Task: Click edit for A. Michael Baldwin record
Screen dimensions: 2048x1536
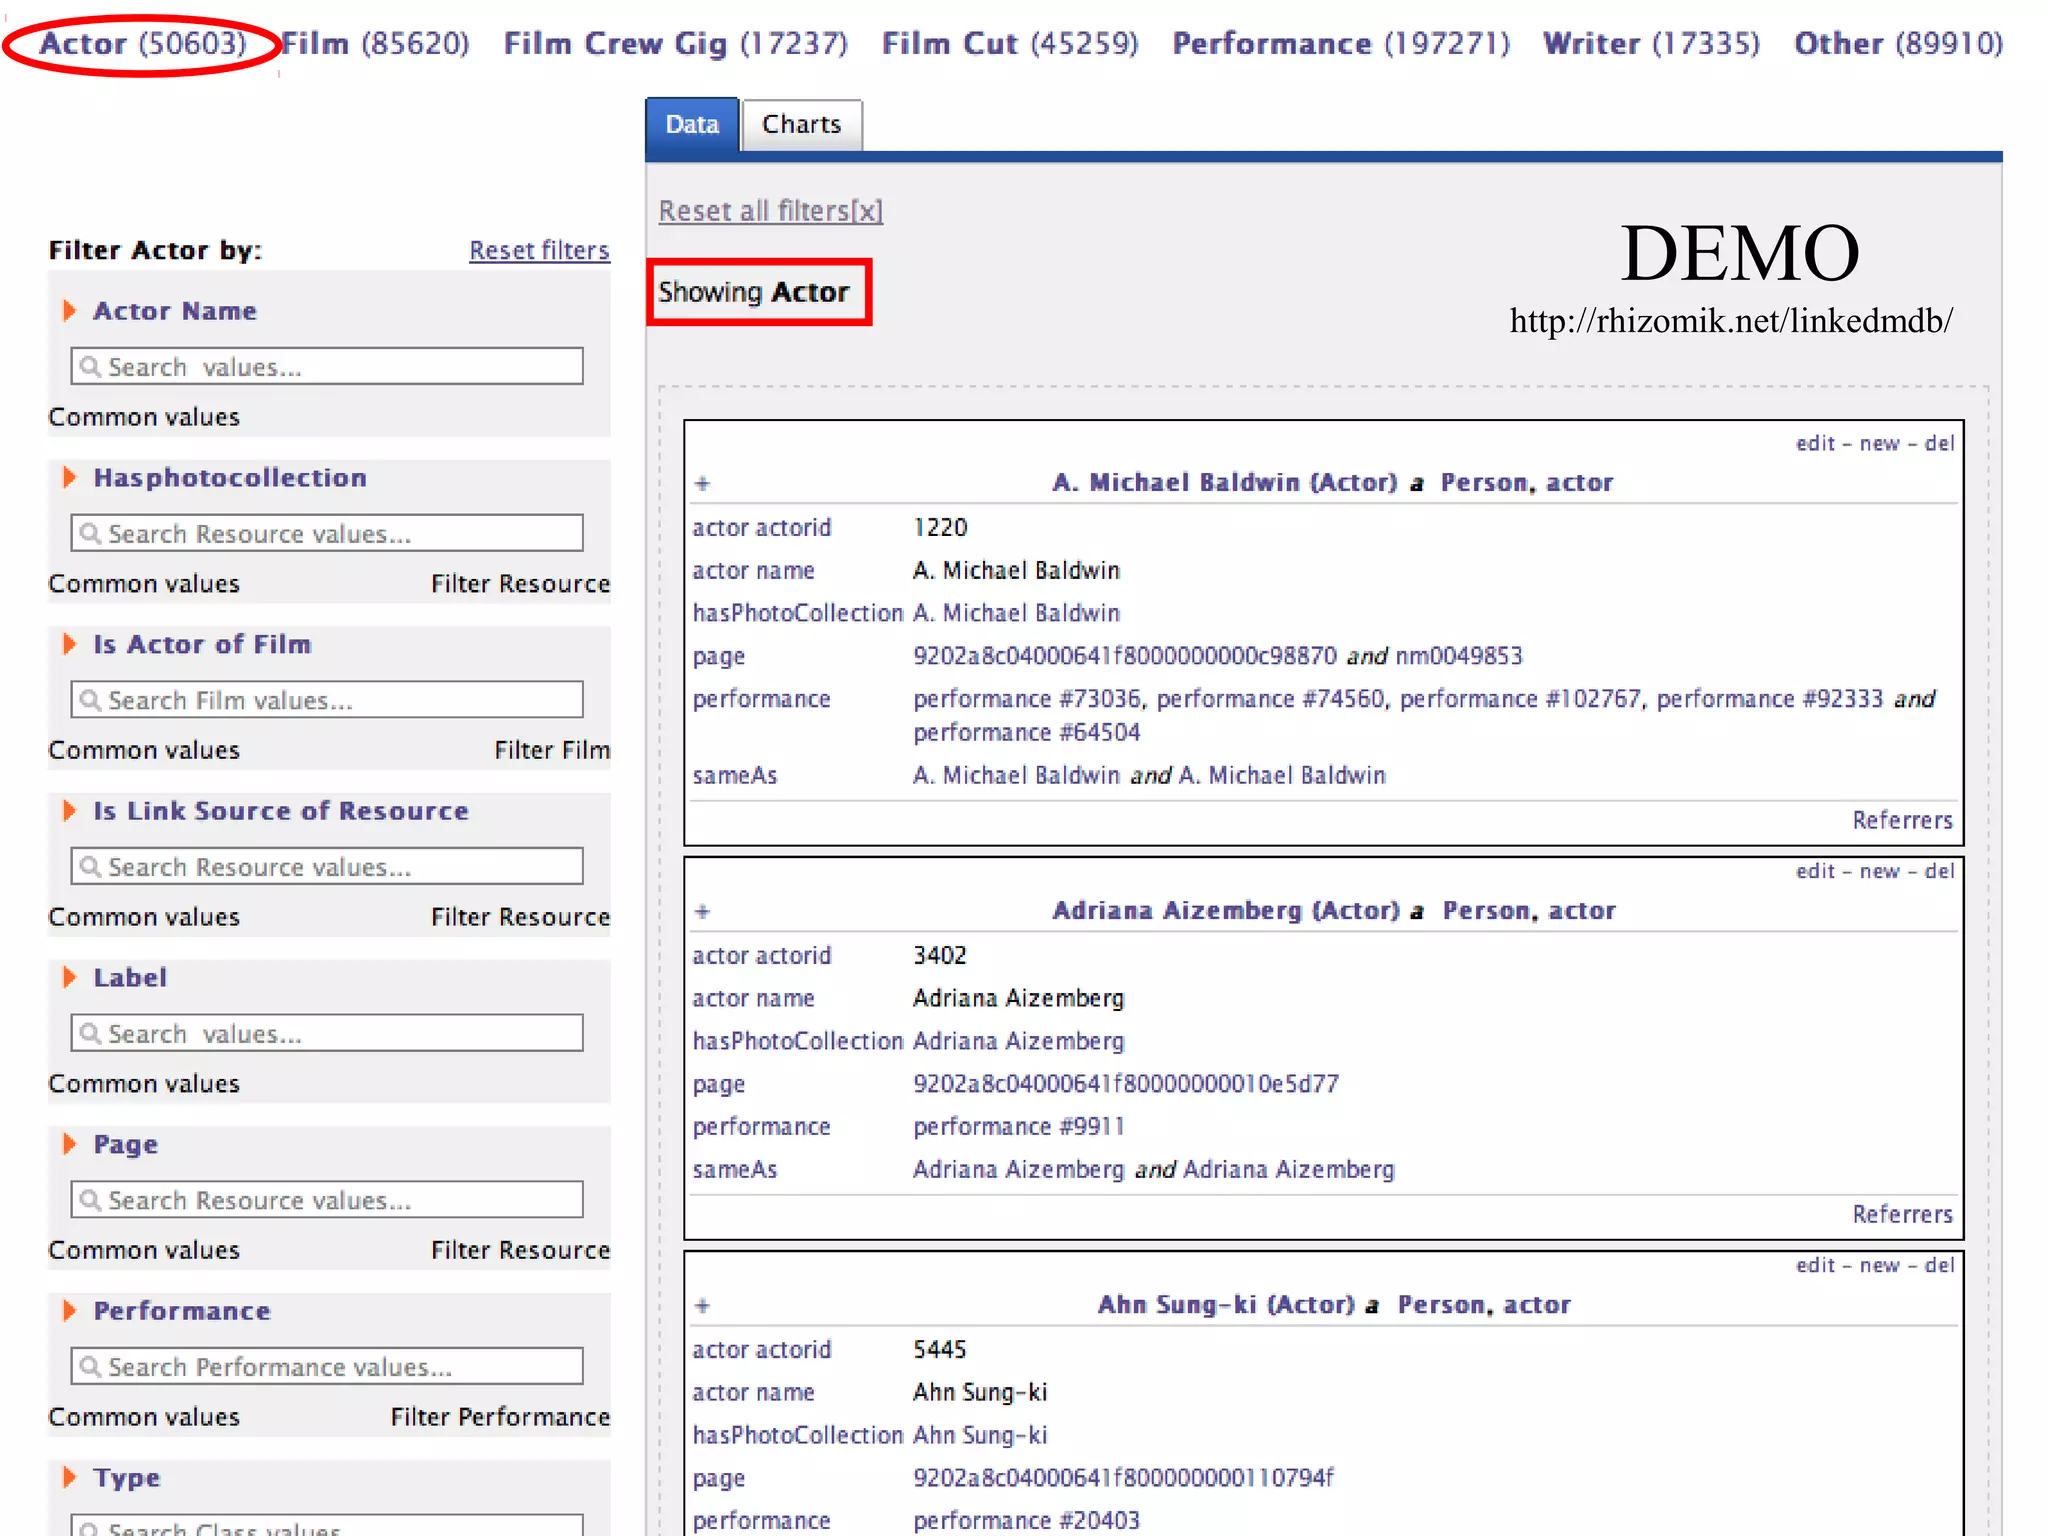Action: point(1815,444)
